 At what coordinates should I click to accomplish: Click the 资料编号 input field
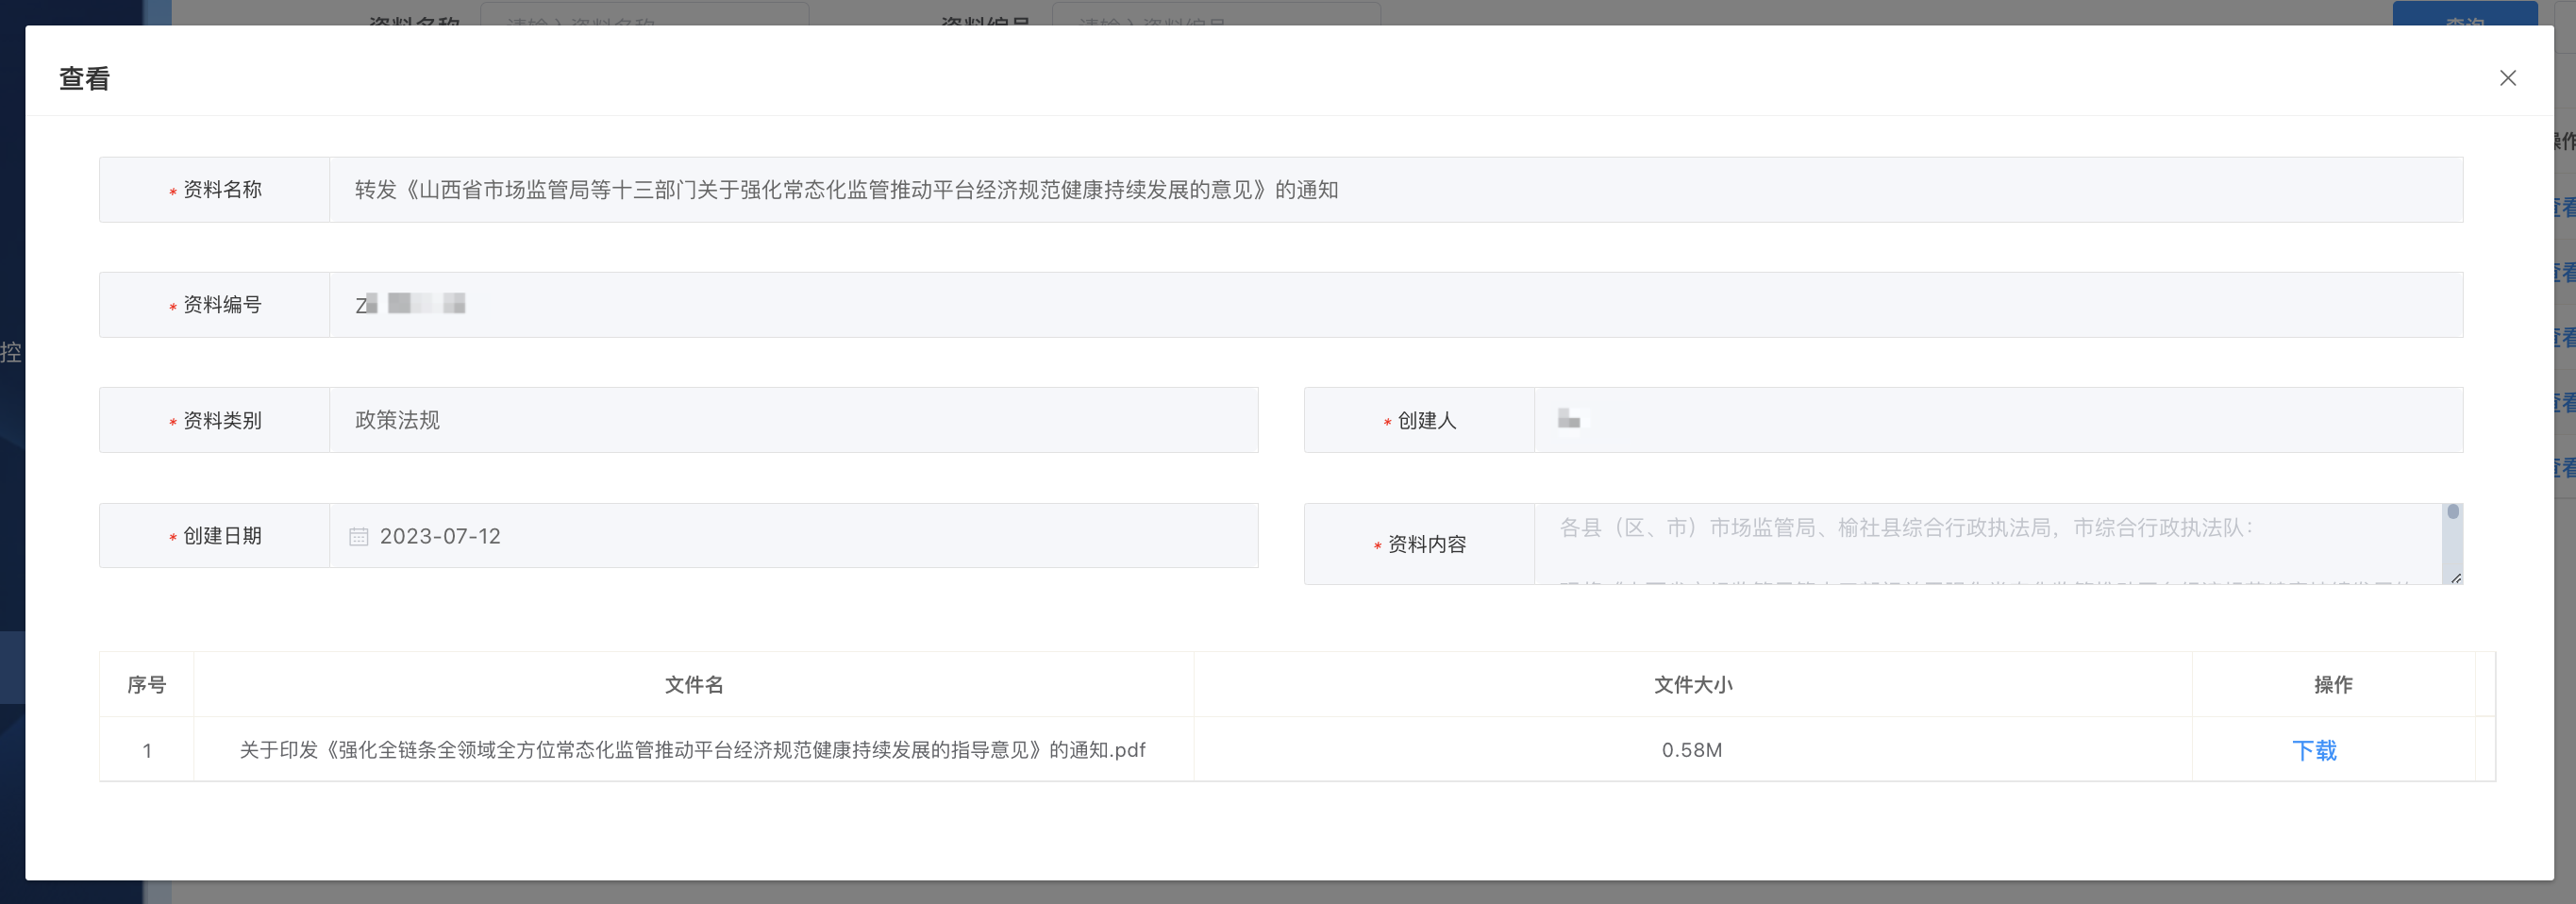tap(1394, 305)
